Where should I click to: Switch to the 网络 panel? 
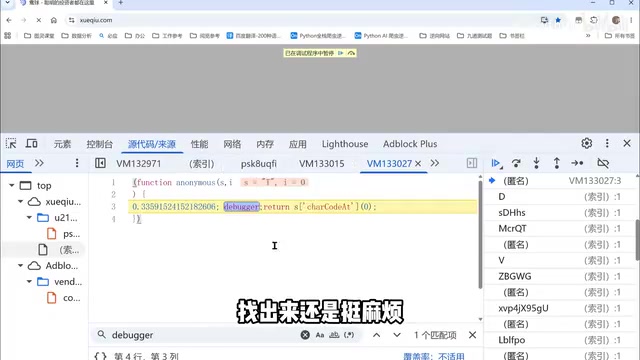pos(232,144)
